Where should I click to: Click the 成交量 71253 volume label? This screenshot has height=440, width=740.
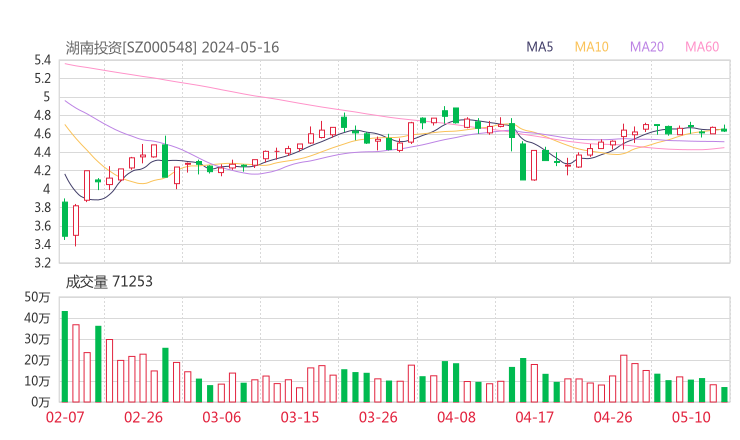coord(109,282)
